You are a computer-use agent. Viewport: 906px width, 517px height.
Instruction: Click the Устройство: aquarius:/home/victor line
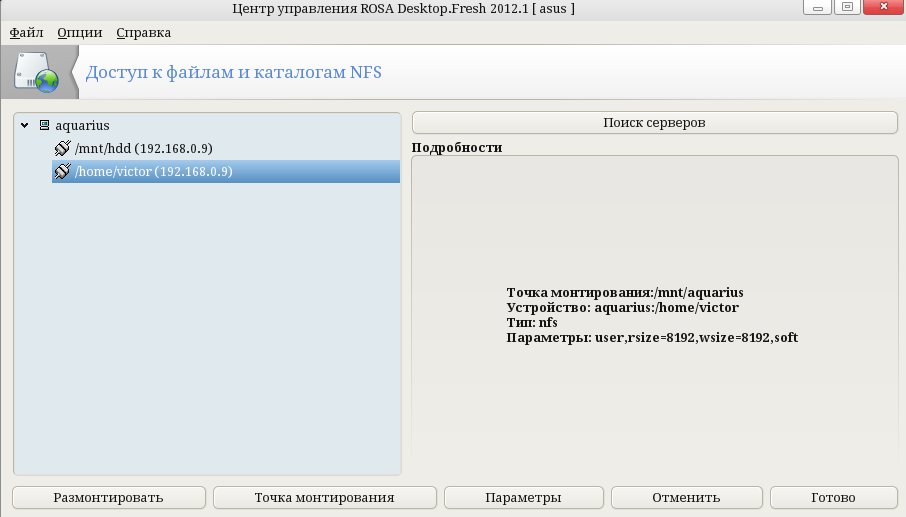(622, 307)
